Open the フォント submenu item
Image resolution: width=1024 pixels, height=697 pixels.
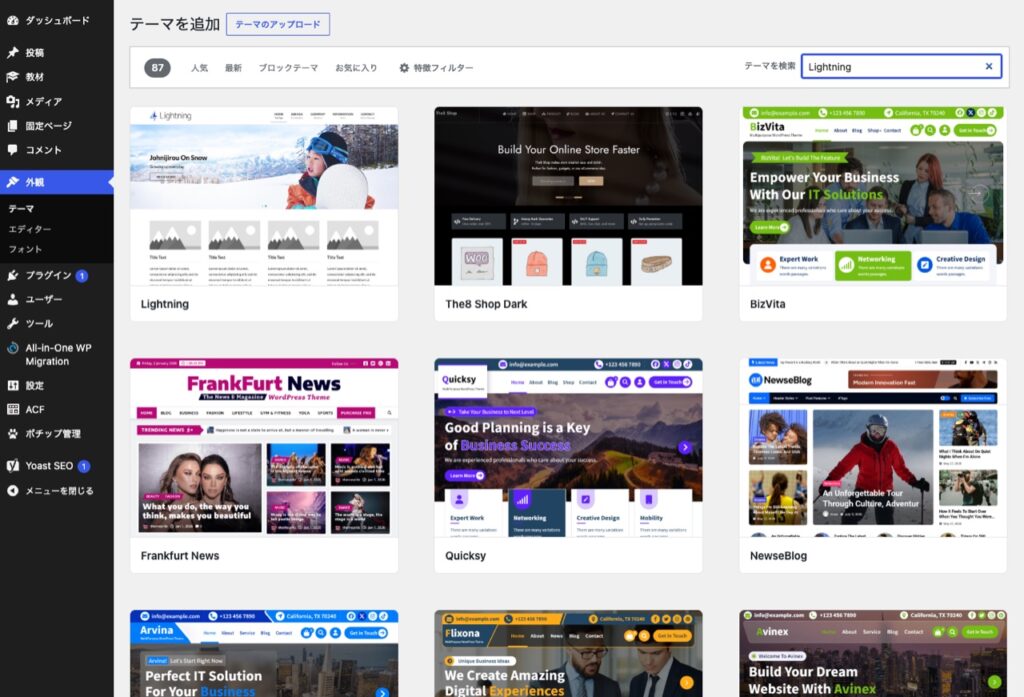[25, 250]
